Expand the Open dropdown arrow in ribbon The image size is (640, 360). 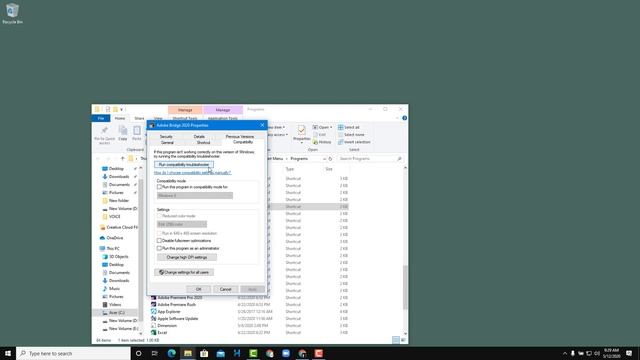tap(331, 127)
